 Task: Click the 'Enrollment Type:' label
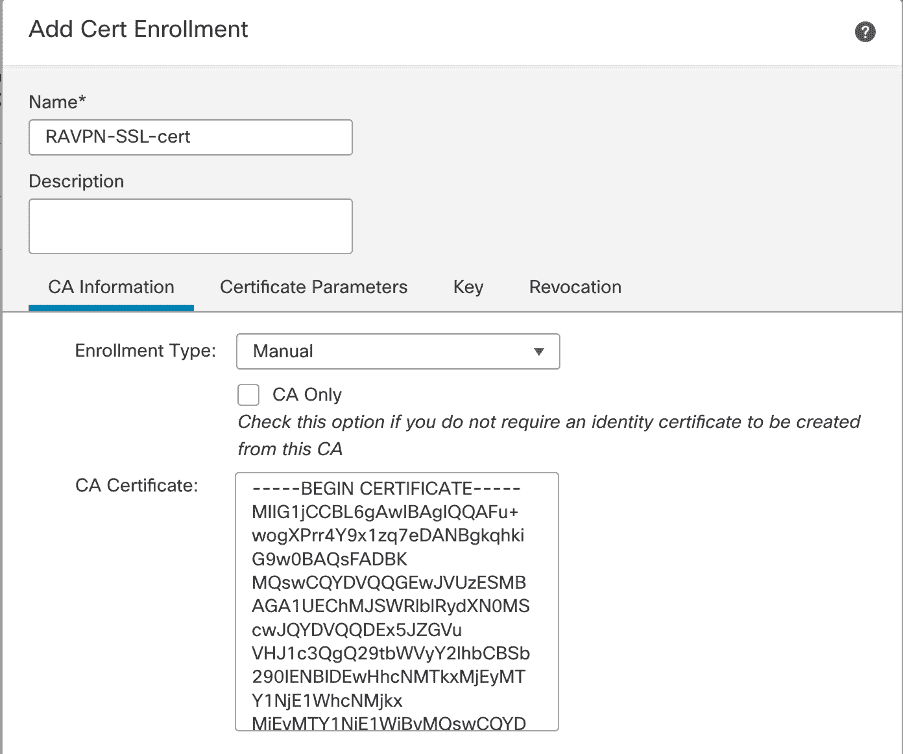(x=145, y=350)
